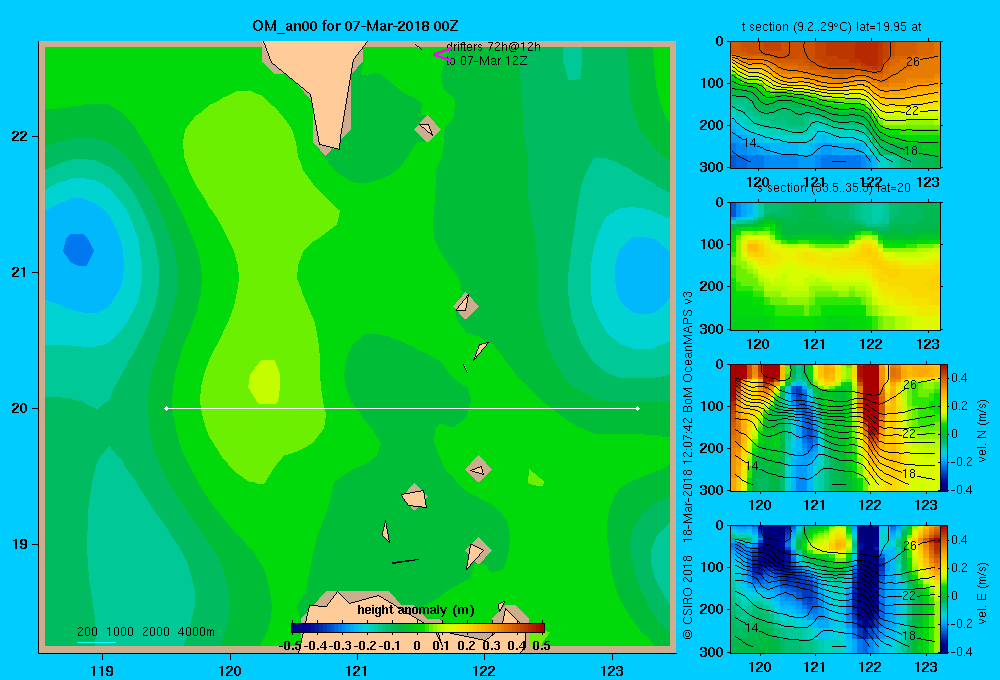Click the '14' contour label in temperature section
Viewport: 1000px width, 680px height.
click(x=751, y=142)
